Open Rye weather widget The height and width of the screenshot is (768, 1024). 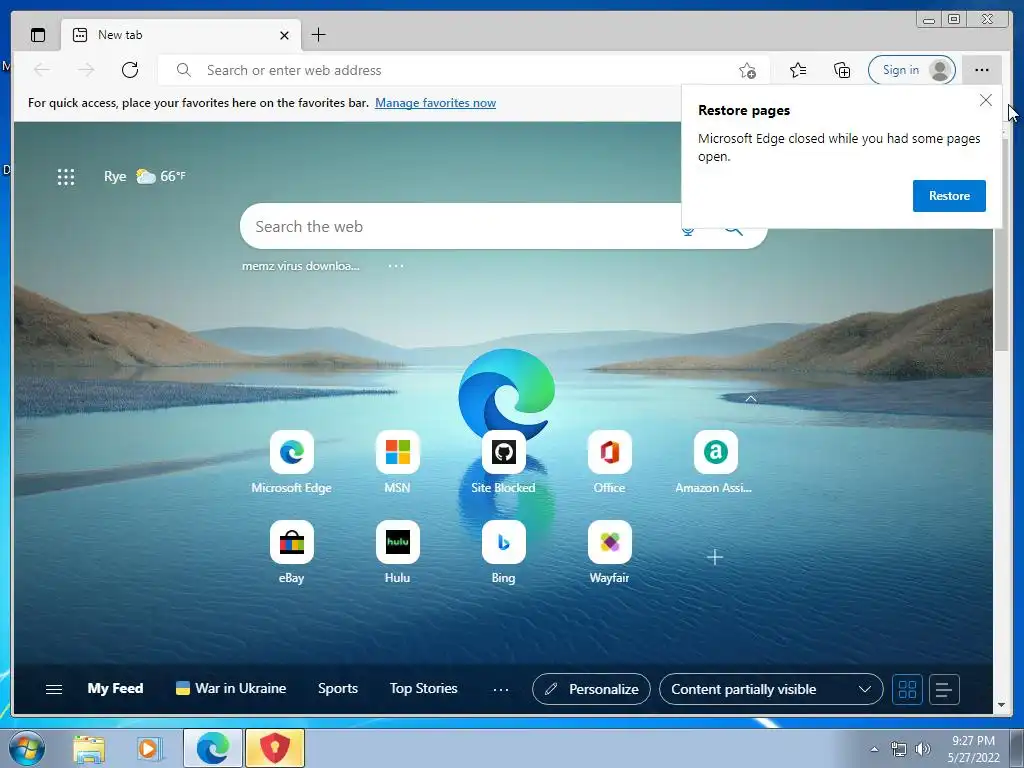click(x=144, y=176)
